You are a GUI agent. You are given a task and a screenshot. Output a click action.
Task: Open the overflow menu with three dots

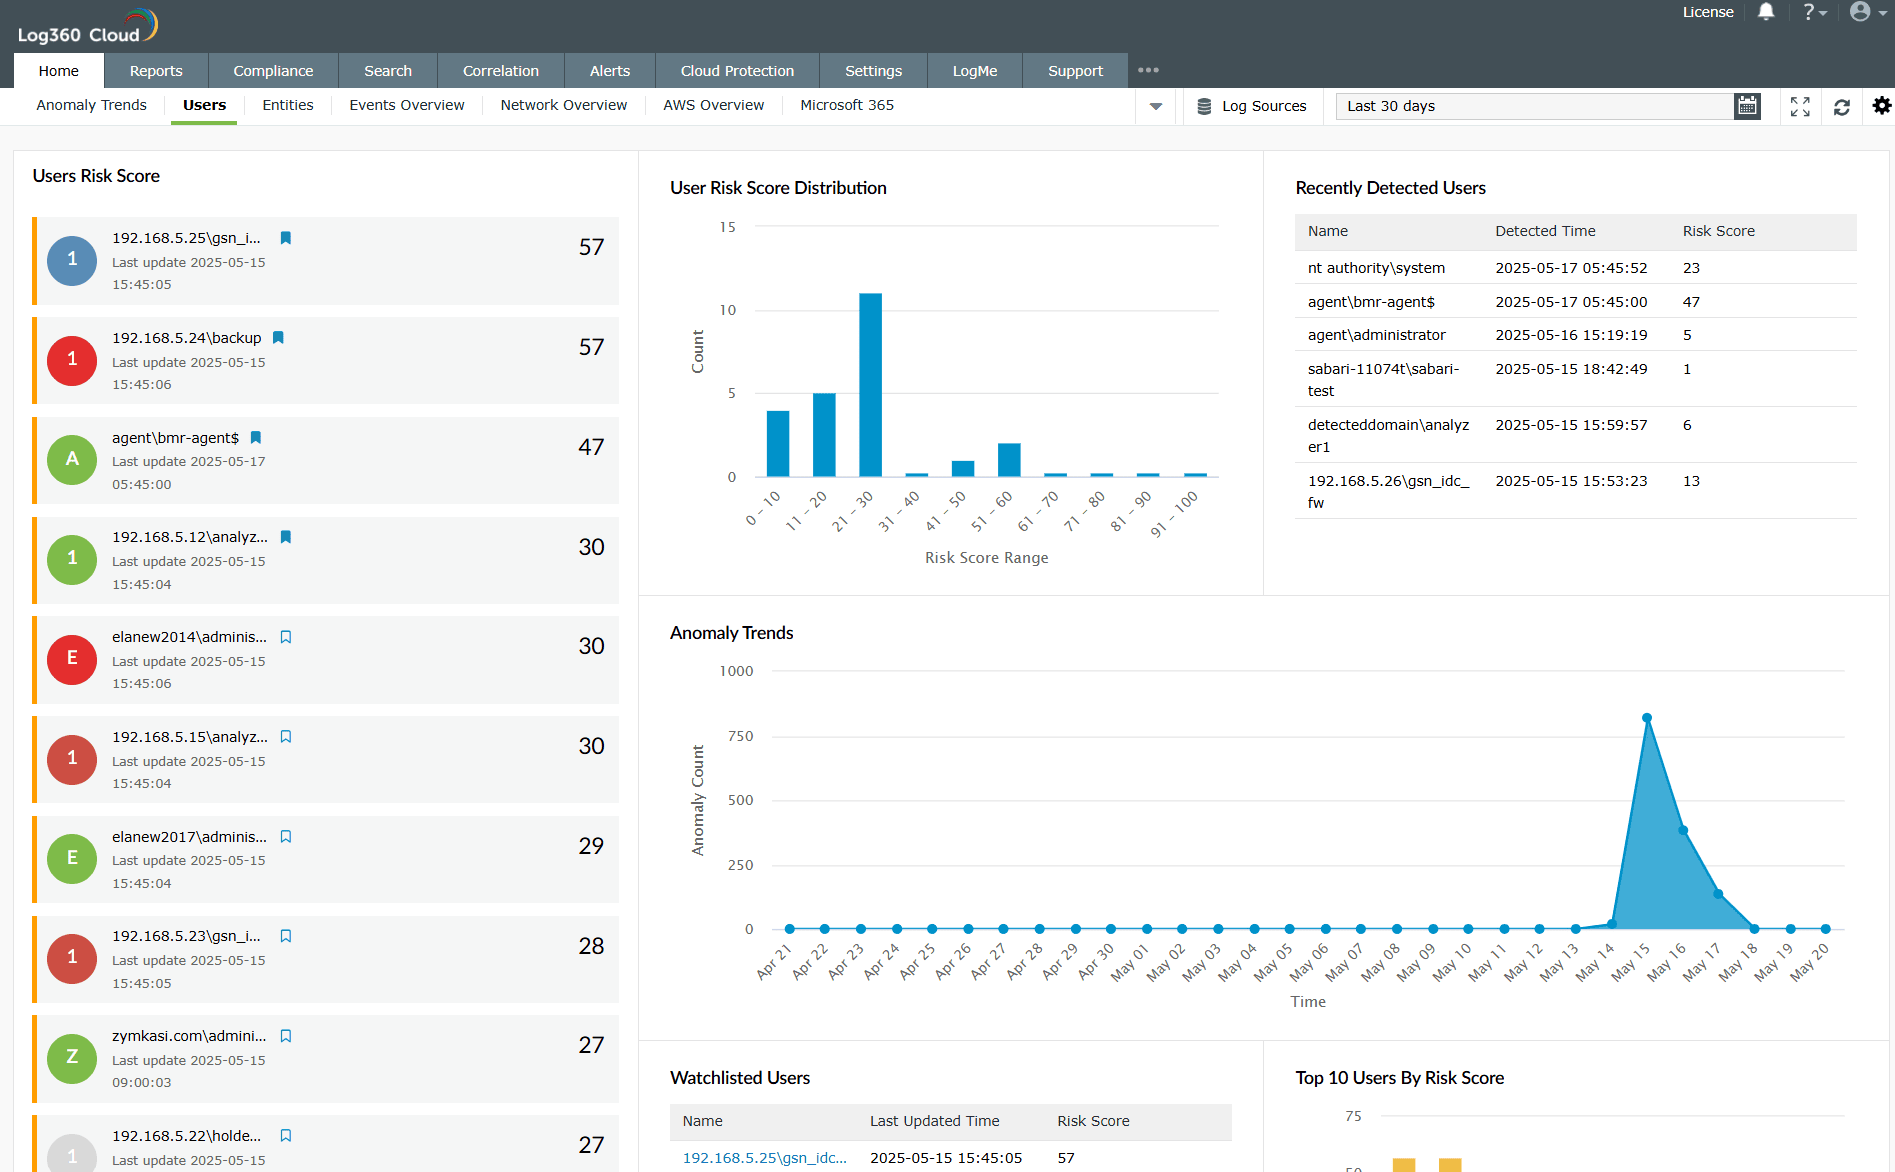click(x=1148, y=70)
